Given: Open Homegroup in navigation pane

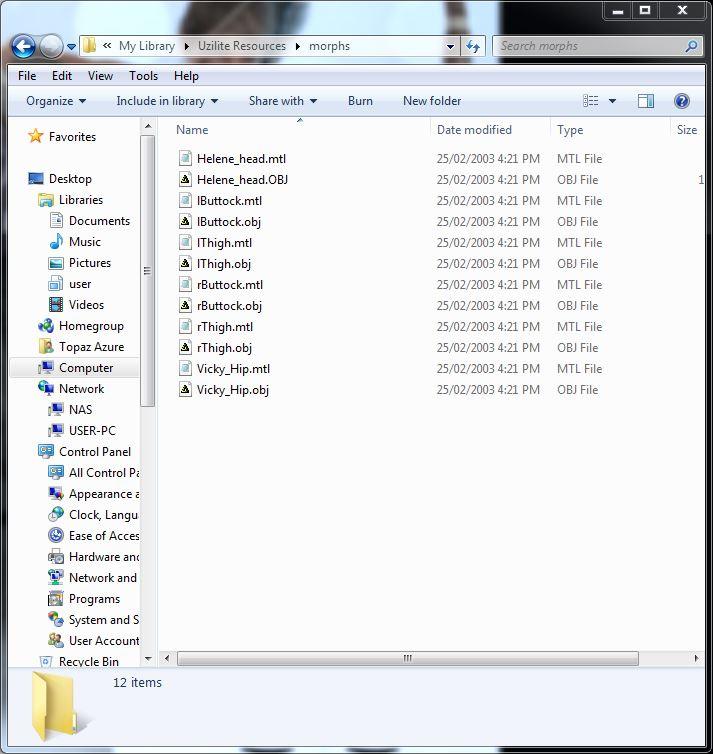Looking at the screenshot, I should (91, 326).
